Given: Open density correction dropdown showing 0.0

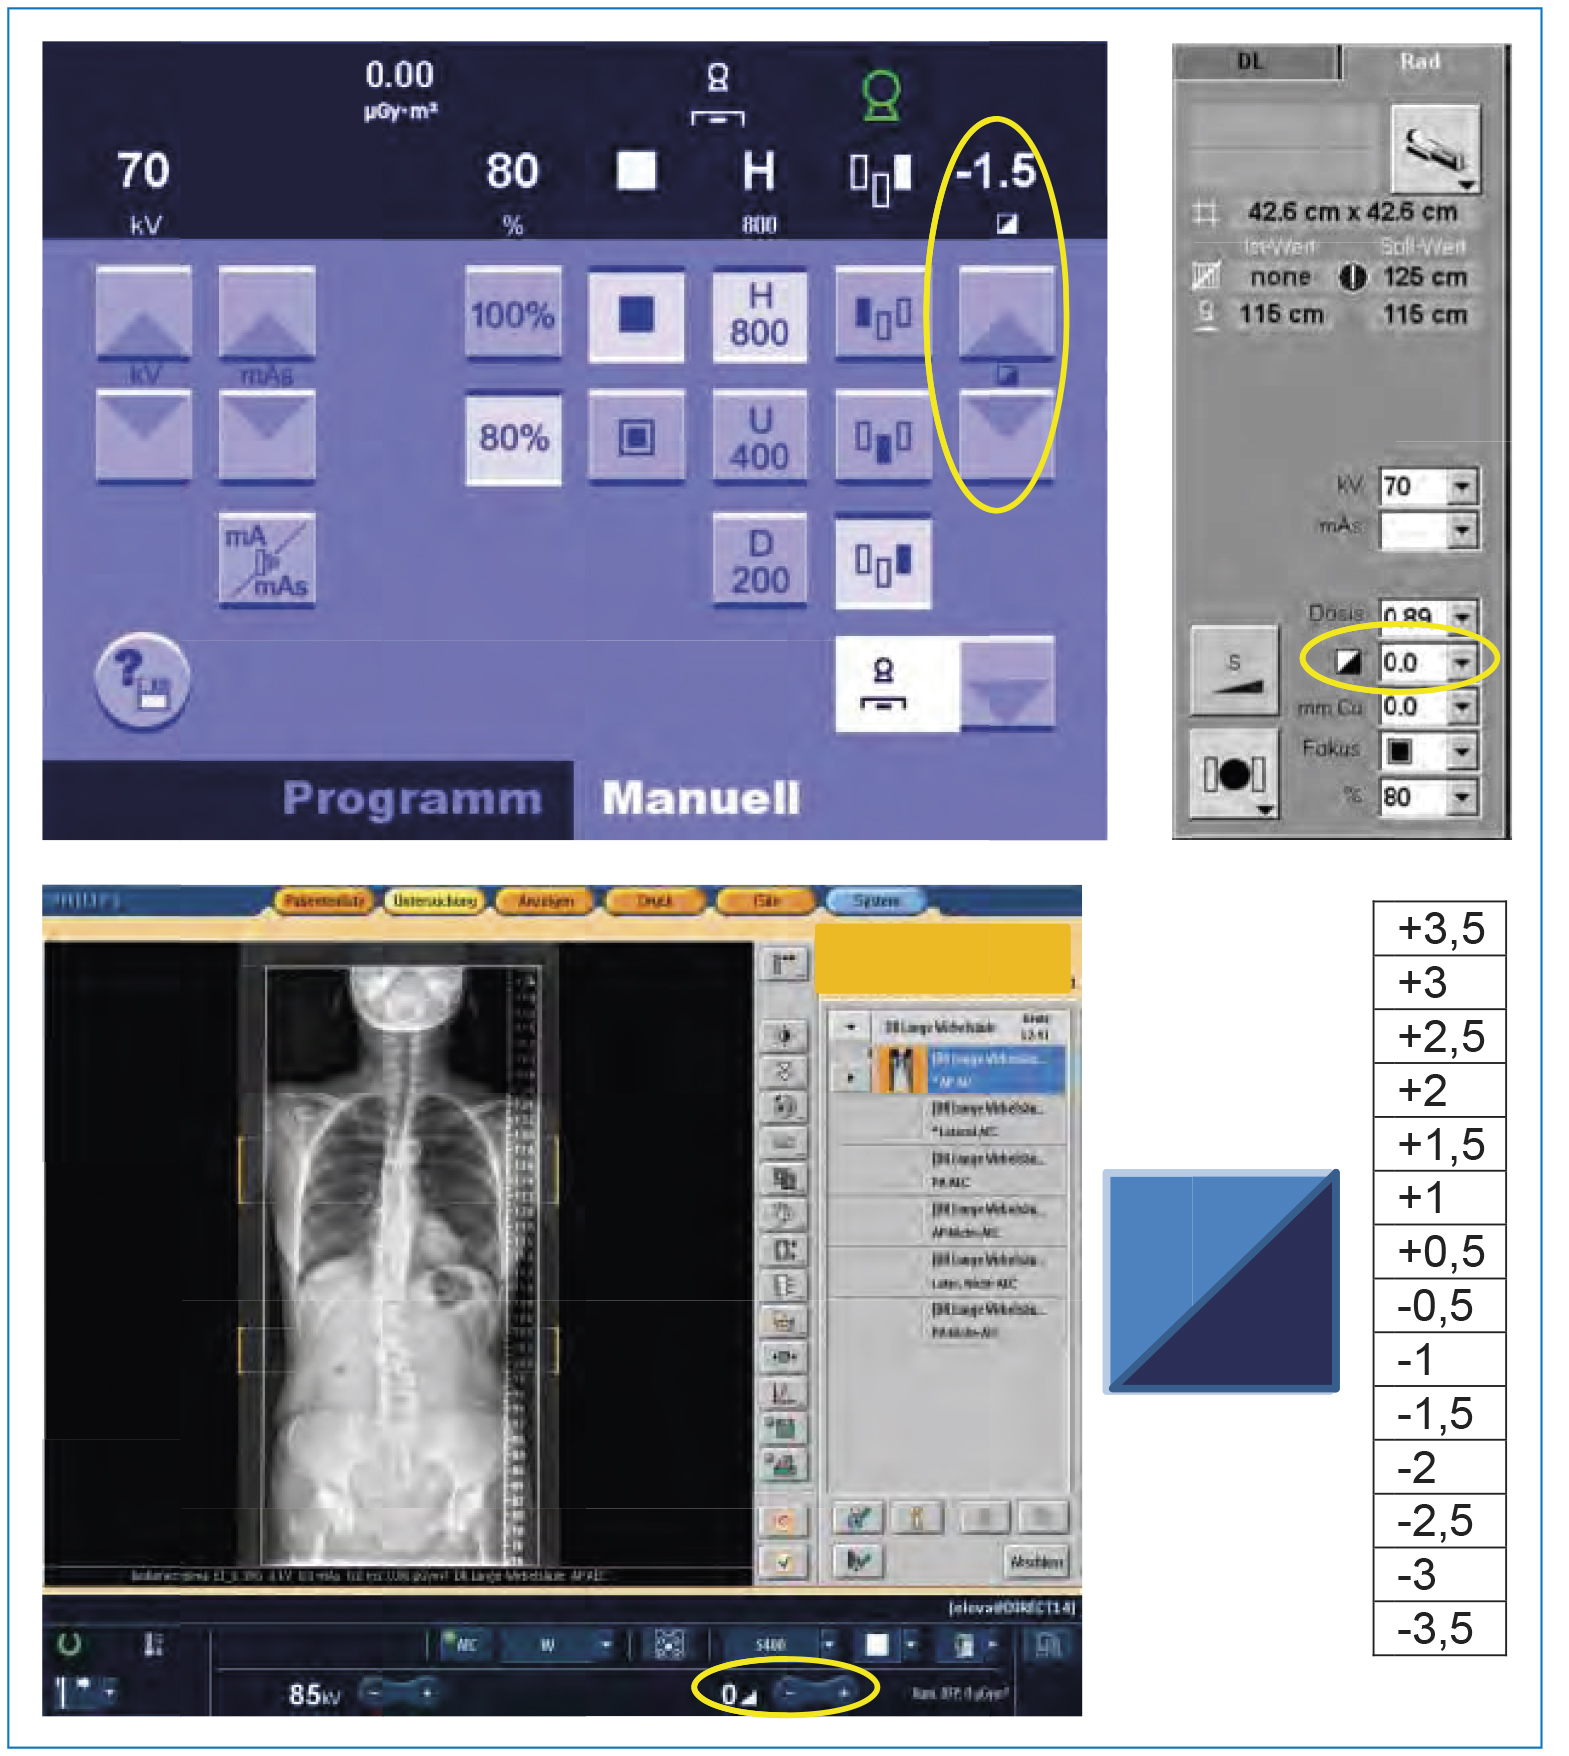Looking at the screenshot, I should [x=1462, y=662].
